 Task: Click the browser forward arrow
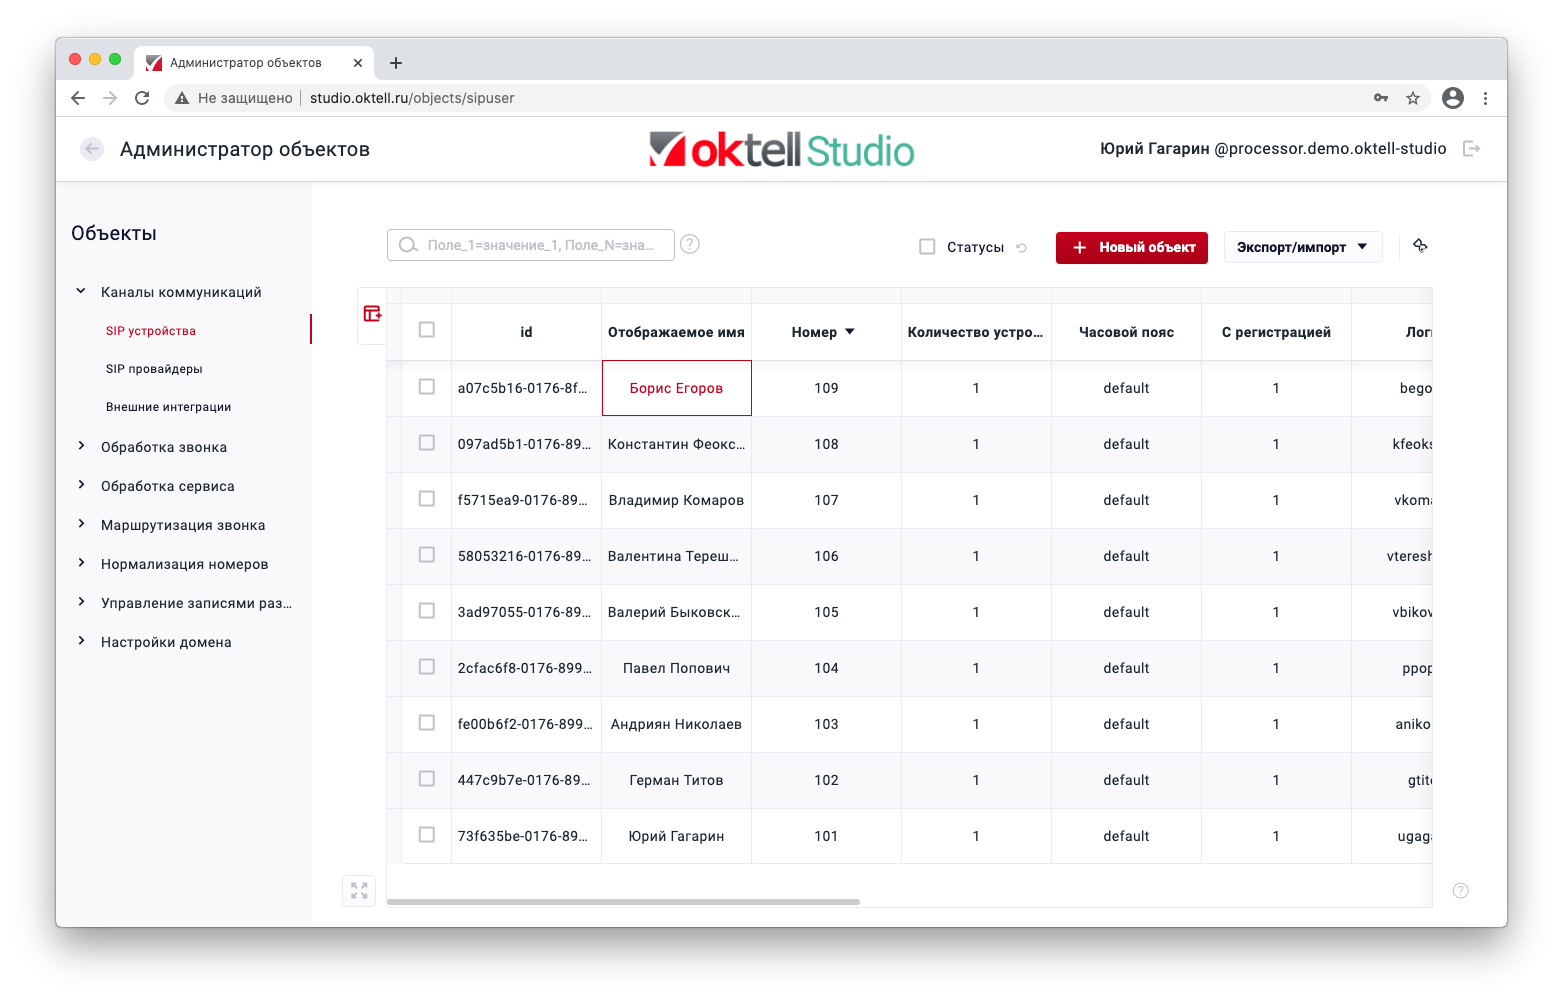pos(110,98)
